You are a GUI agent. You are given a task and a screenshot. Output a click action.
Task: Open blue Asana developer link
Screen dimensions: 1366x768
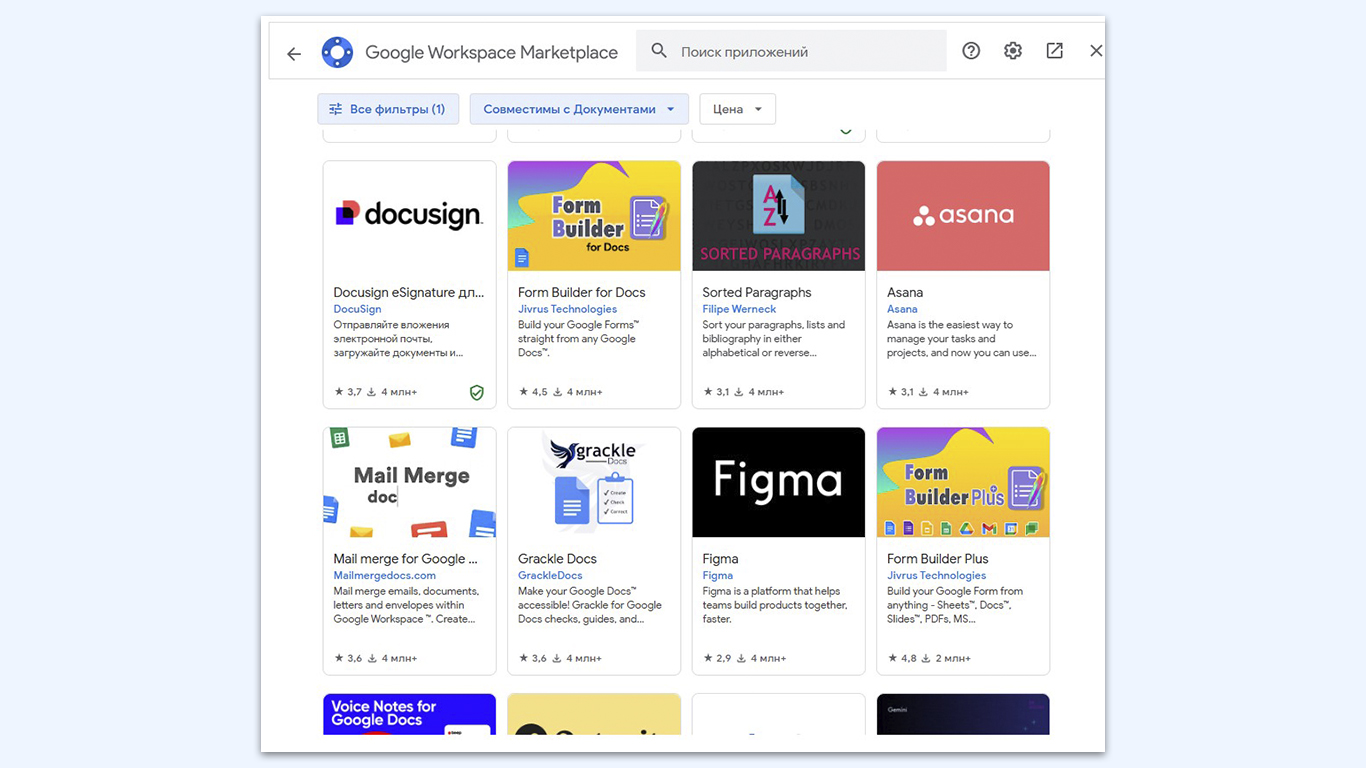901,309
